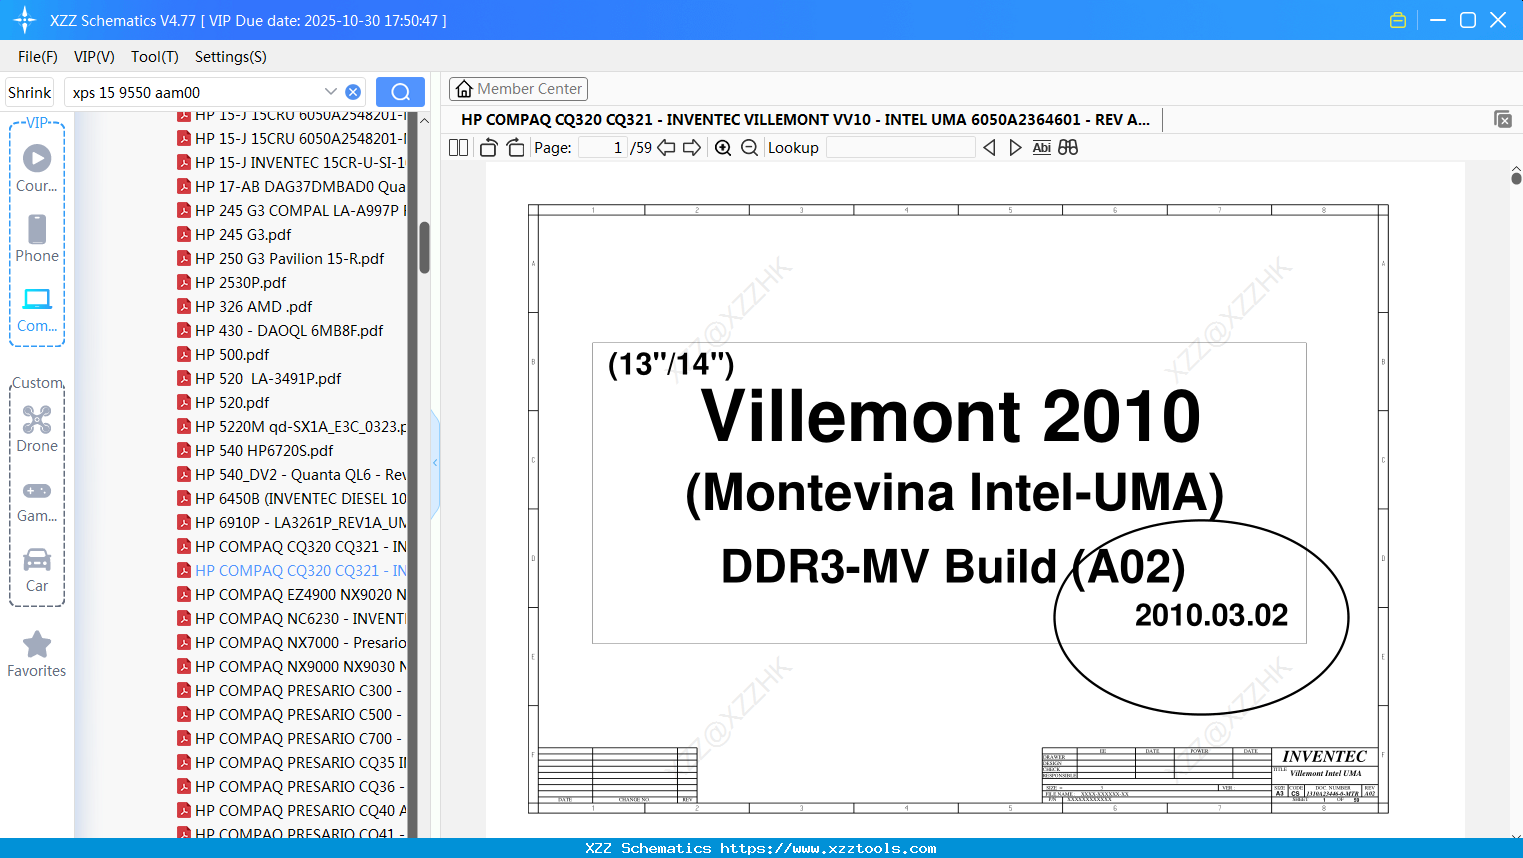
Task: Toggle the Abi text match icon
Action: 1041,148
